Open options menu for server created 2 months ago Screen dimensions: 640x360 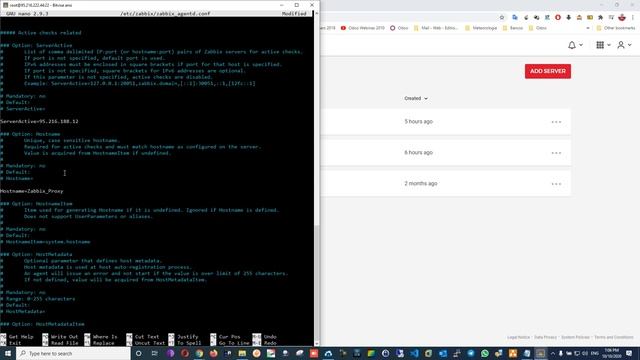click(x=556, y=184)
